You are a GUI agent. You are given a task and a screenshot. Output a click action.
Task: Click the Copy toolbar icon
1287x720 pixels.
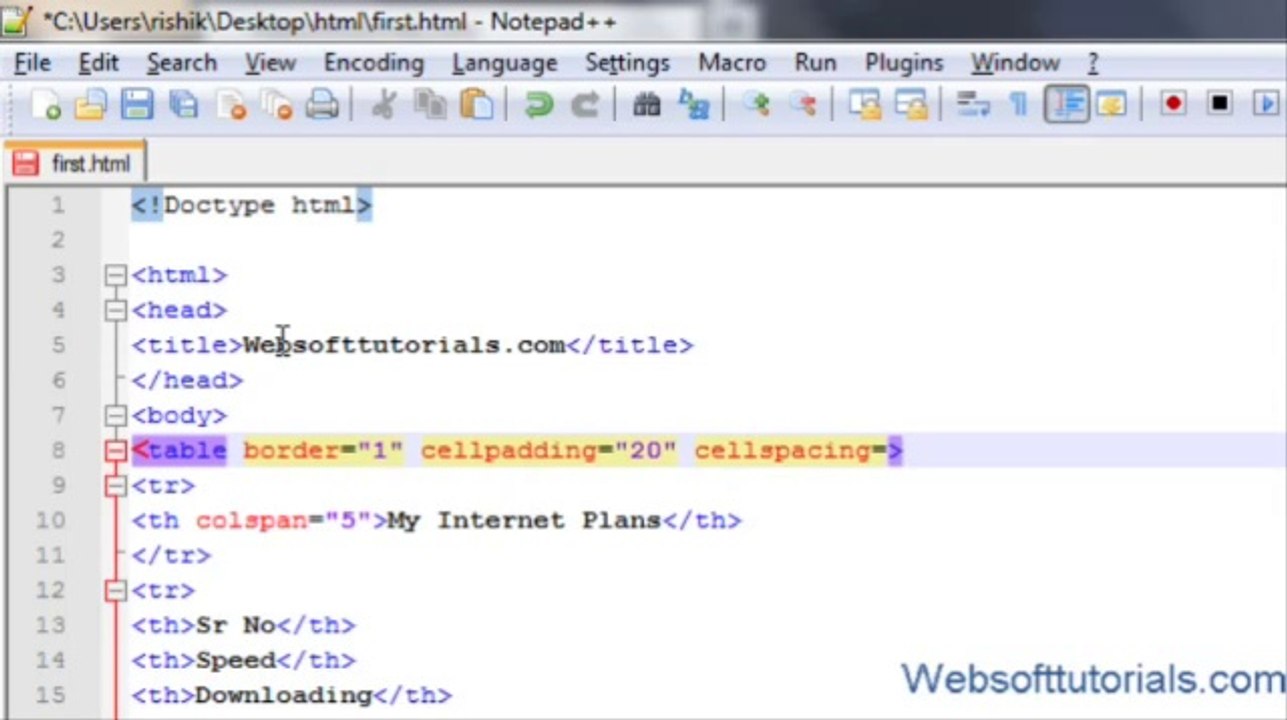pos(430,104)
